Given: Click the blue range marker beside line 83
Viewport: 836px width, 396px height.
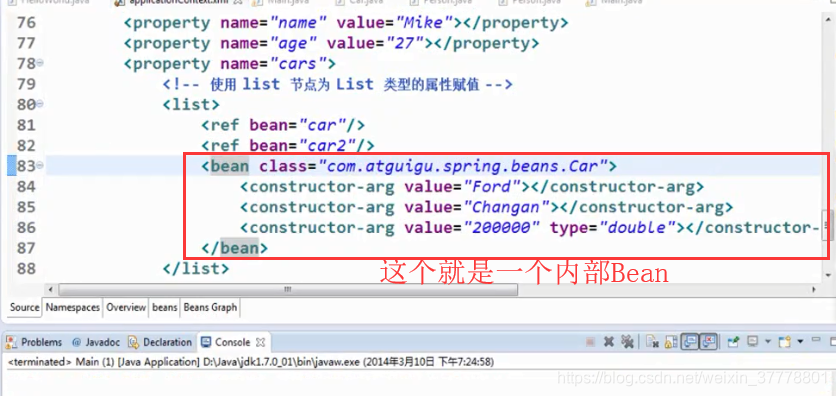Looking at the screenshot, I should click(x=11, y=166).
